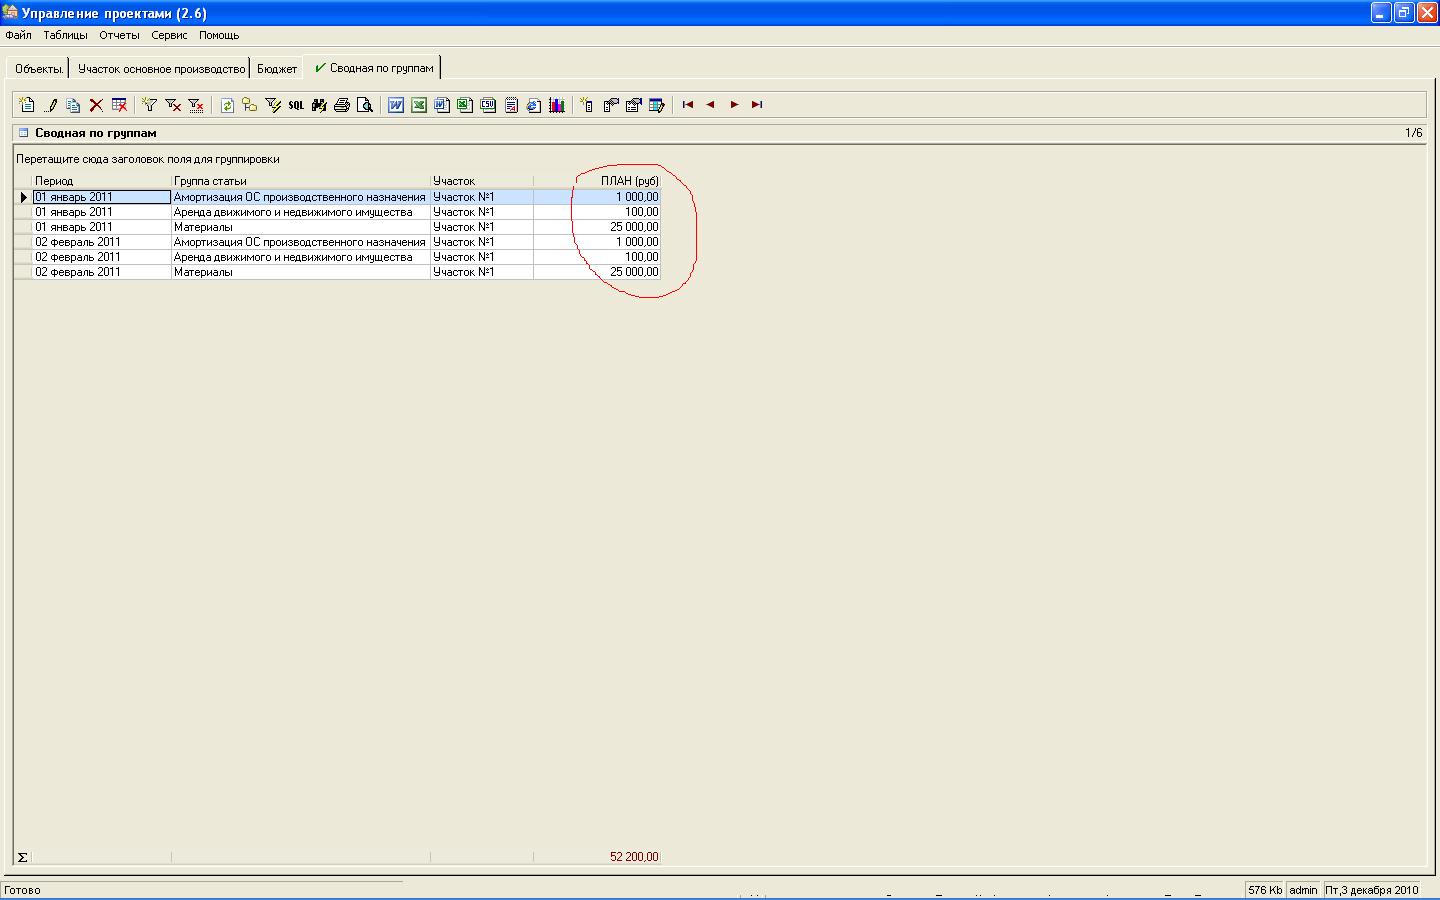This screenshot has height=900, width=1440.
Task: Export to CSV file icon
Action: pyautogui.click(x=488, y=105)
